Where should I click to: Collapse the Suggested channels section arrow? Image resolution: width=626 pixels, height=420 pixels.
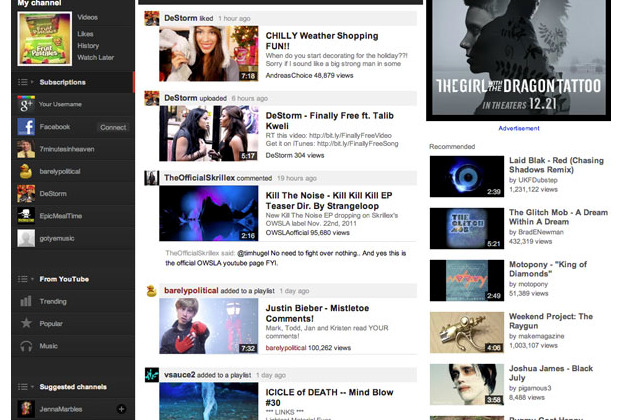(x=32, y=386)
